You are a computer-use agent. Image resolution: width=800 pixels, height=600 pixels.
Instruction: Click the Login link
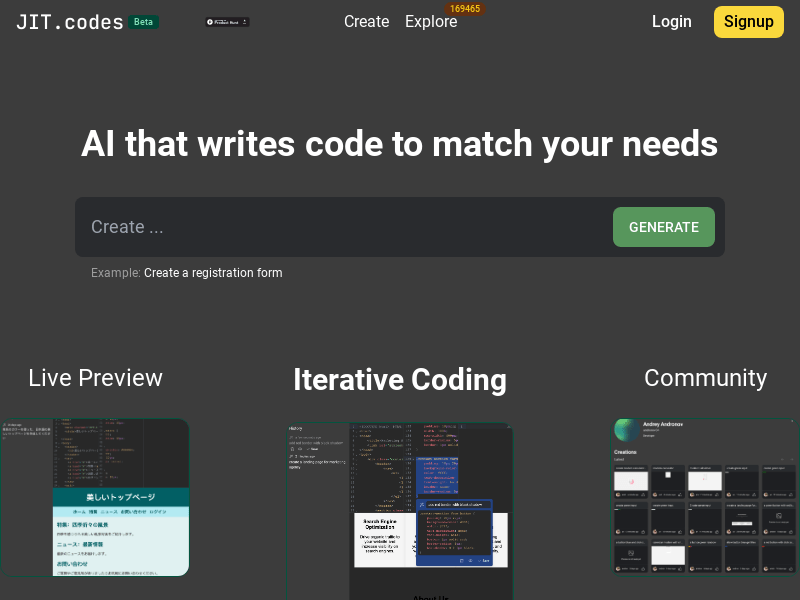671,22
